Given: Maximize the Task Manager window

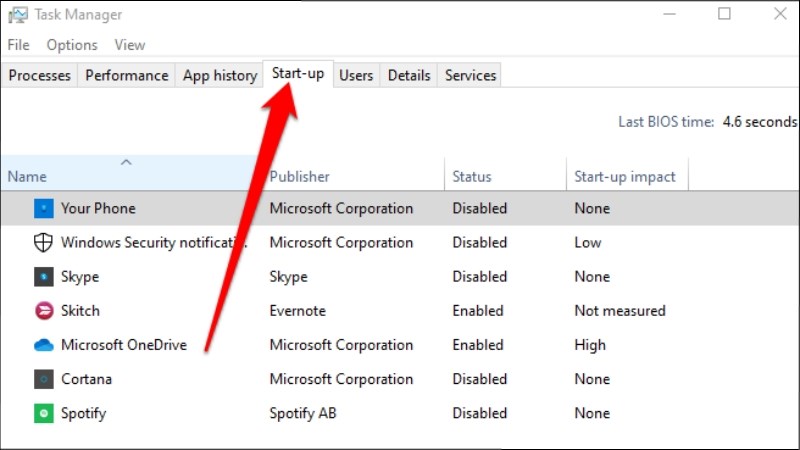Looking at the screenshot, I should (x=724, y=14).
